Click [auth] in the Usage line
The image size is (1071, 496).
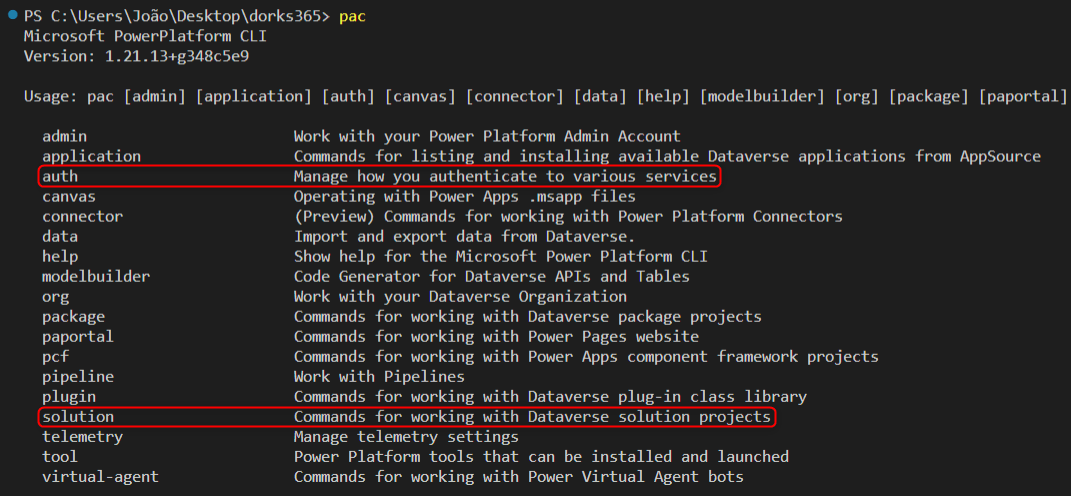pos(348,96)
